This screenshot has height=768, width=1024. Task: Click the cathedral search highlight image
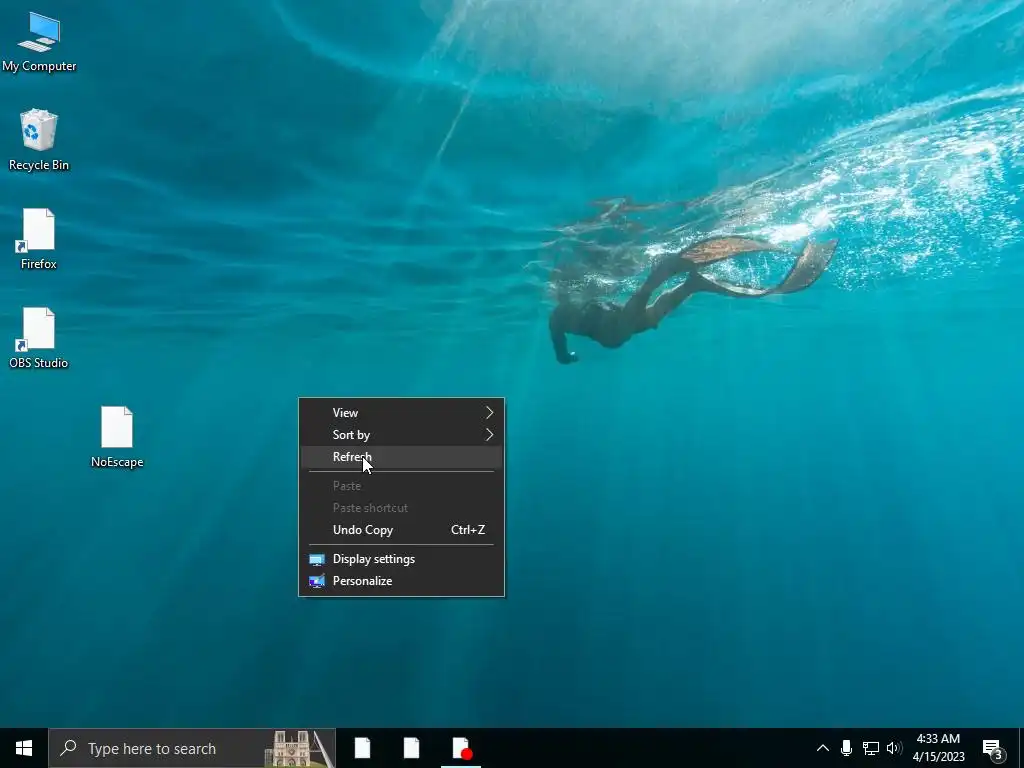pos(299,748)
